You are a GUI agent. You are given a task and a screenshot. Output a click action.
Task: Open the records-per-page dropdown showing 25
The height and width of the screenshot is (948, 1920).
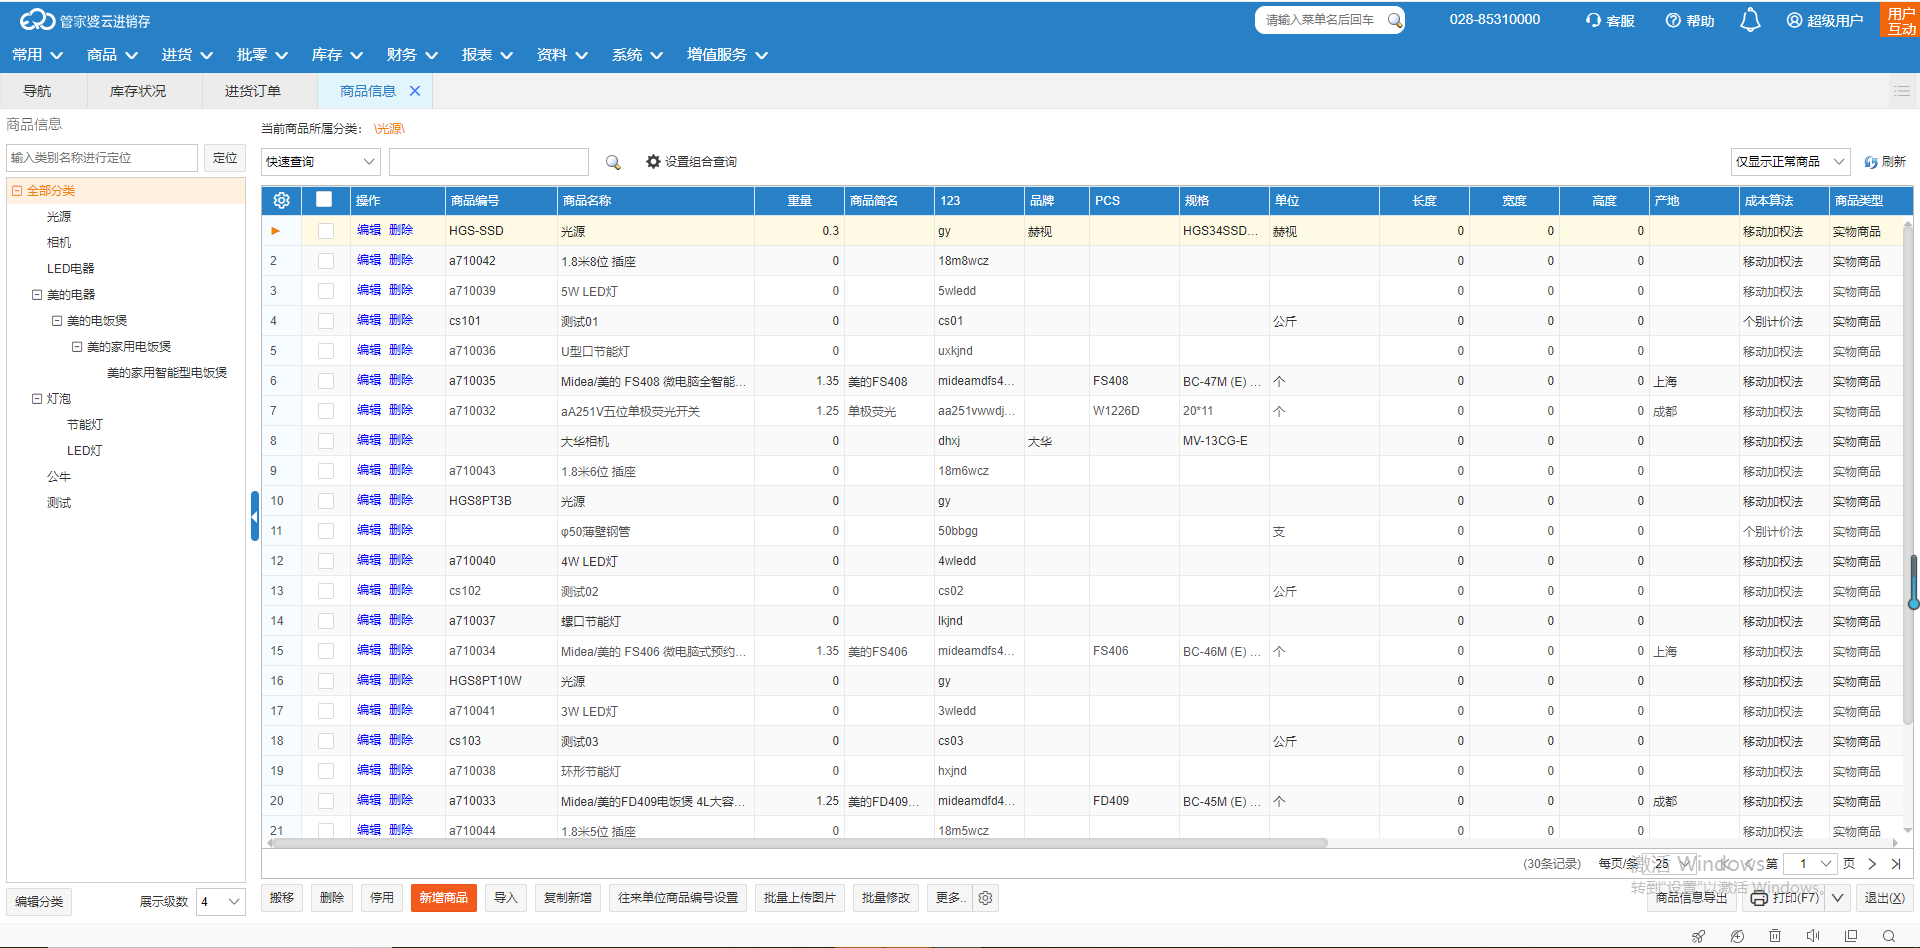pos(1672,864)
